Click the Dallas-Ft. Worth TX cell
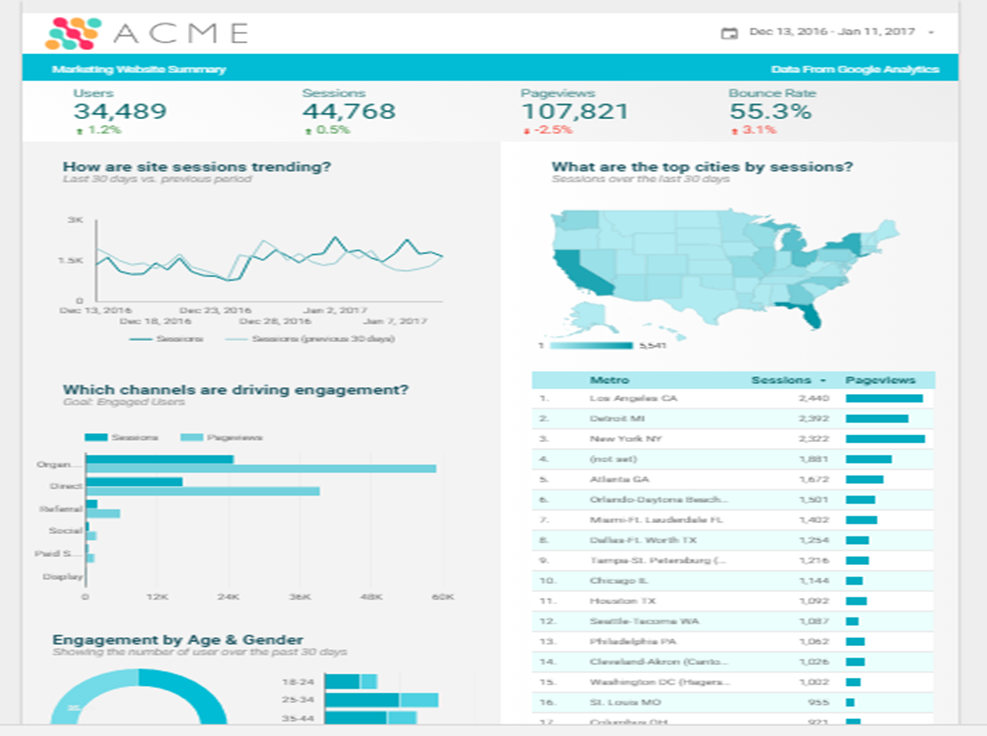This screenshot has width=987, height=736. tap(643, 540)
